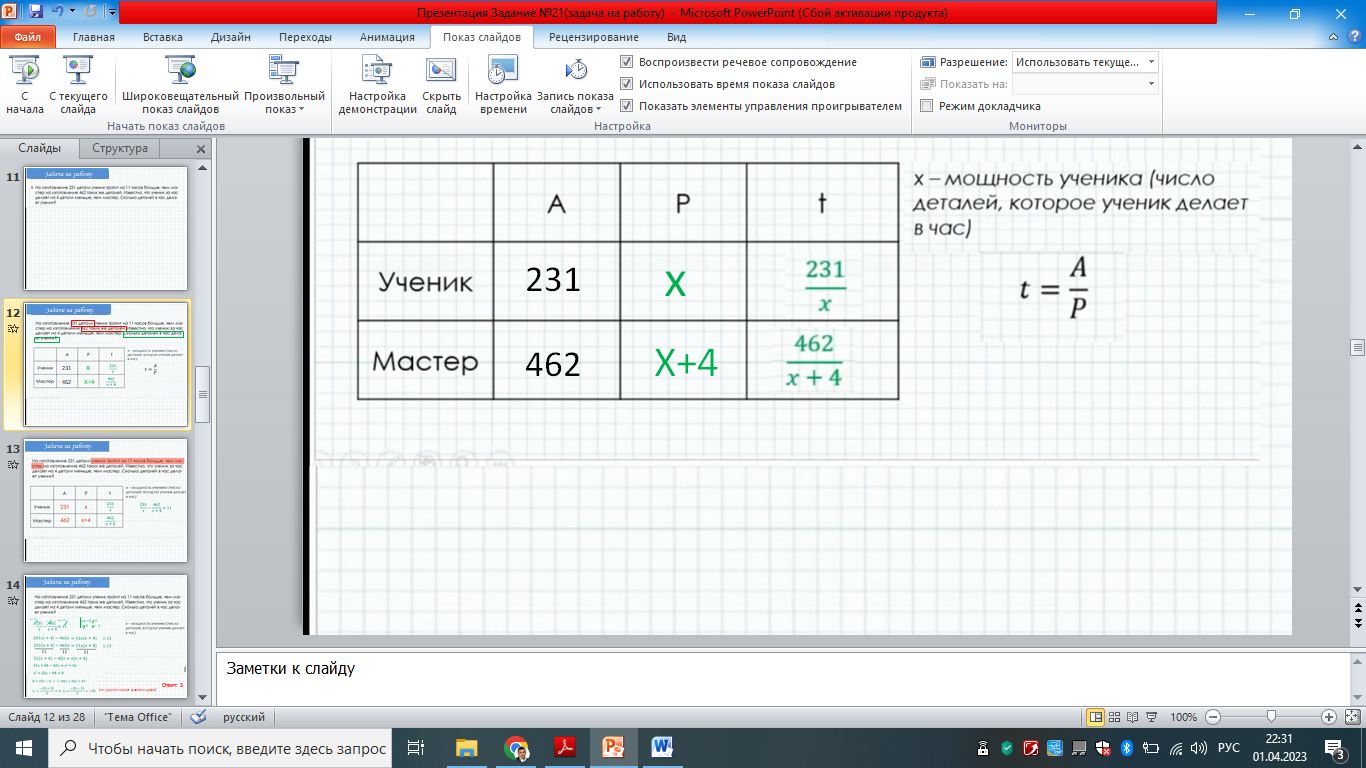Viewport: 1366px width, 768px height.
Task: Toggle Воспроизвести речевое сопровождение checkbox
Action: 626,62
